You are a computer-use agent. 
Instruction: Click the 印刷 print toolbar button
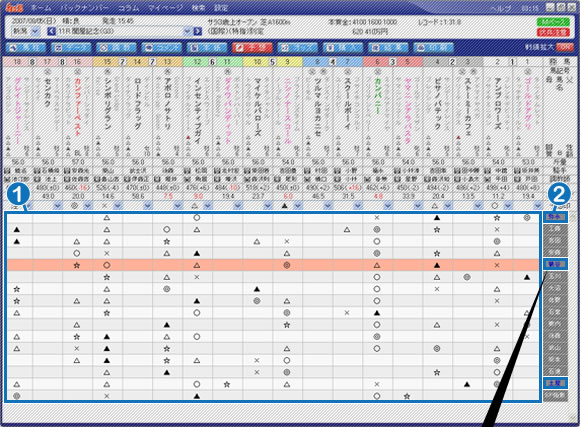434,47
